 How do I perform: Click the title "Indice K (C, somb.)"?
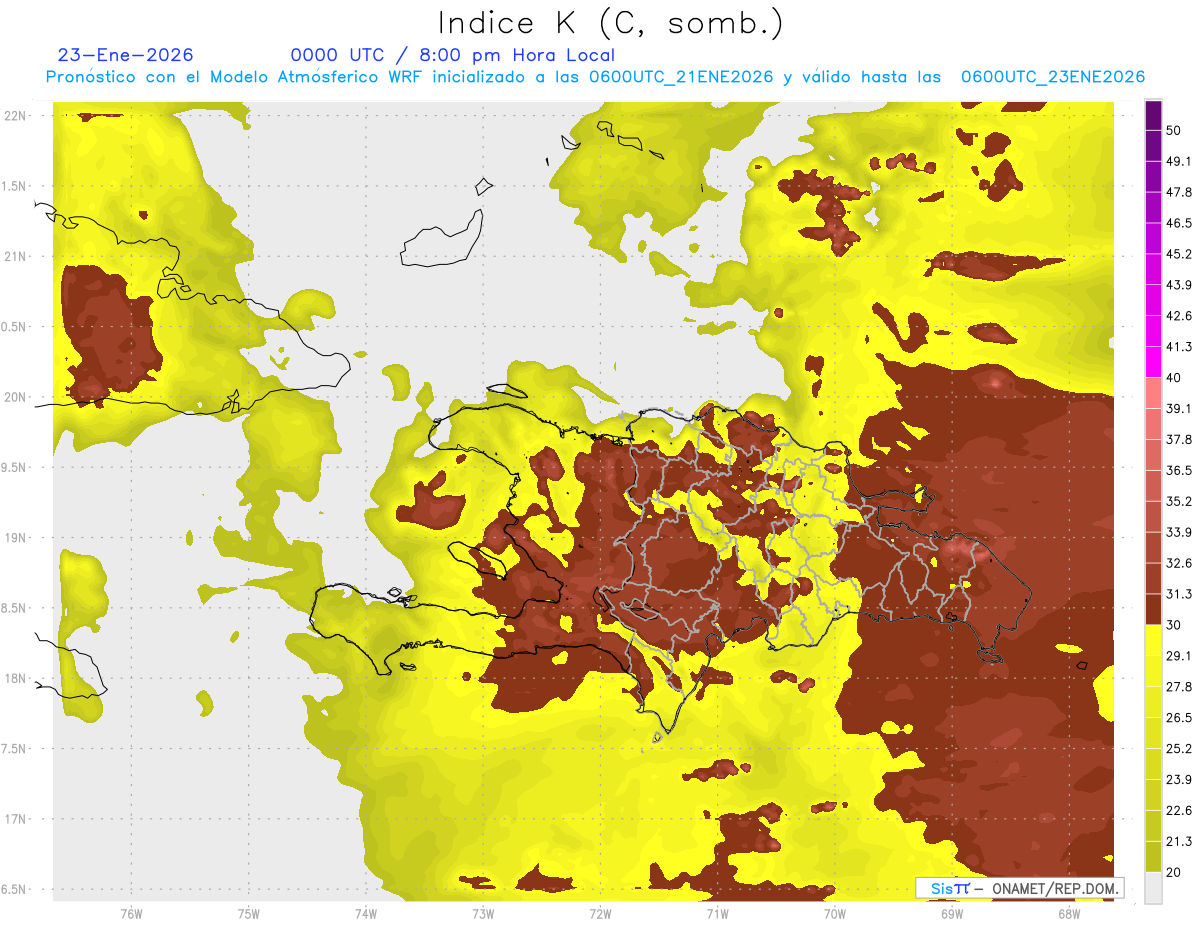(x=610, y=24)
